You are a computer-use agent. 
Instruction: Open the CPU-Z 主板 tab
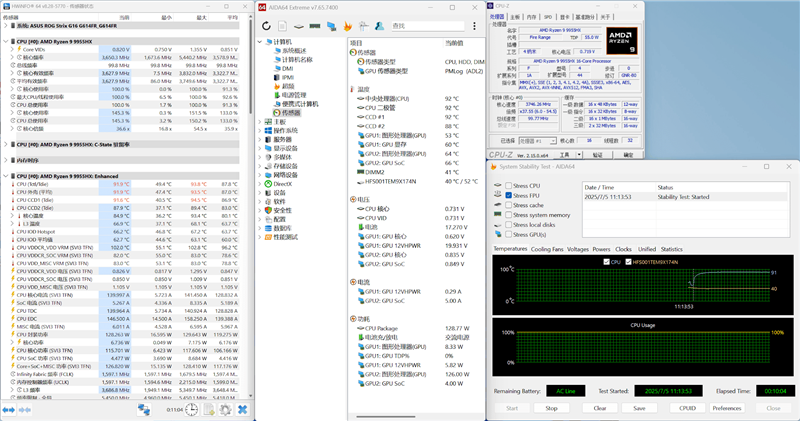(x=515, y=17)
